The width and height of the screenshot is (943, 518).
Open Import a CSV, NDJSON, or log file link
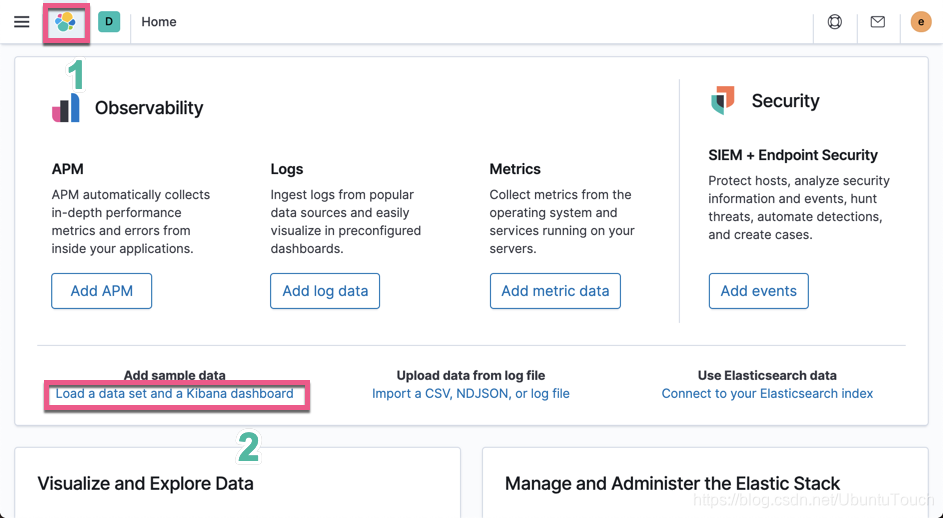(x=471, y=393)
